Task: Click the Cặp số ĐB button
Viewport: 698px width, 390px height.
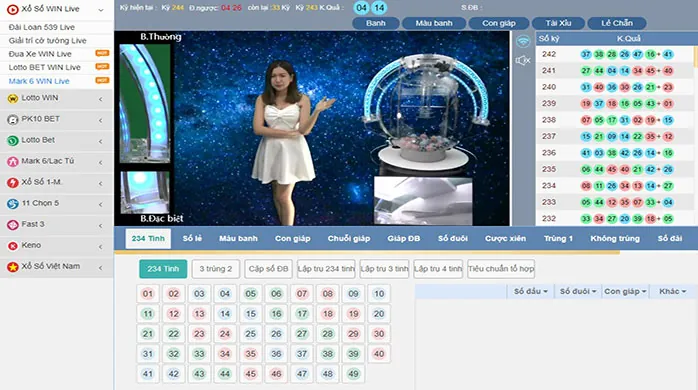Action: [268, 269]
